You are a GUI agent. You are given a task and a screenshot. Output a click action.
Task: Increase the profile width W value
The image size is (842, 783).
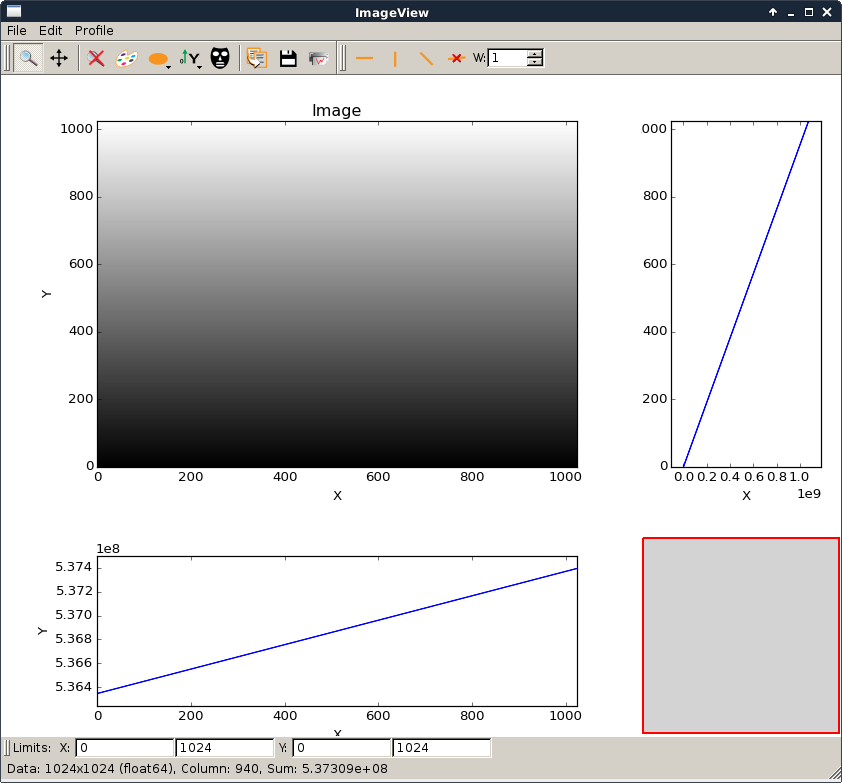tap(535, 53)
